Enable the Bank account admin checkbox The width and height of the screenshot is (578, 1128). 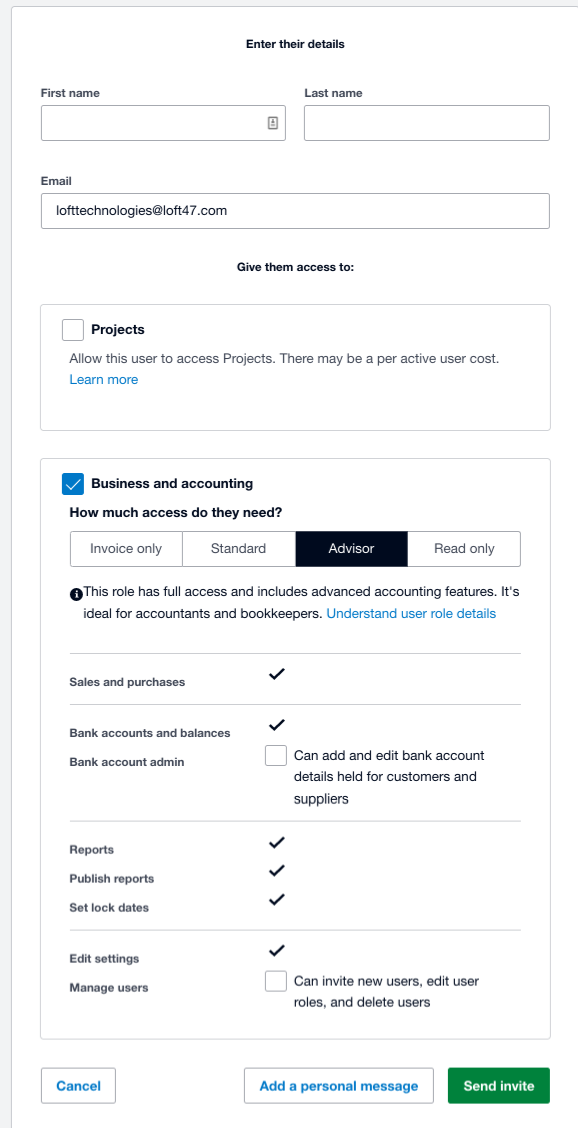276,756
